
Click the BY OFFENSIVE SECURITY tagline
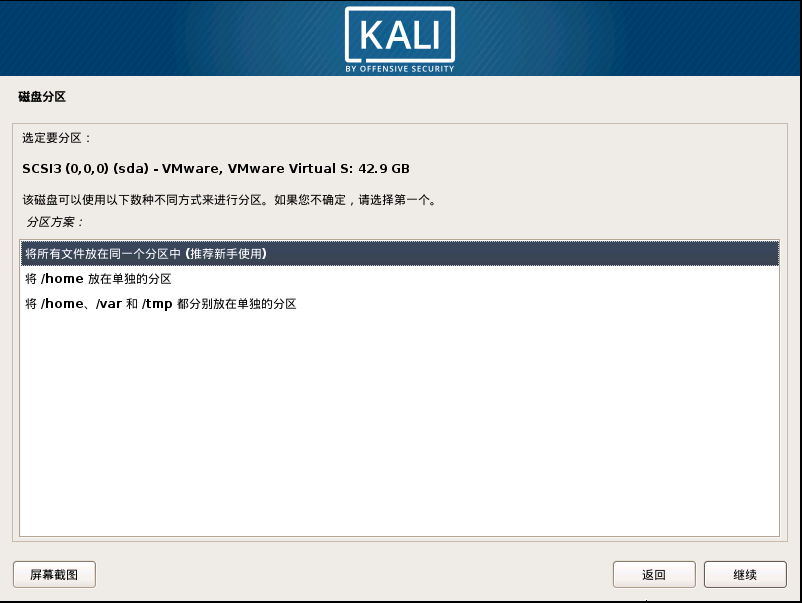[x=399, y=69]
